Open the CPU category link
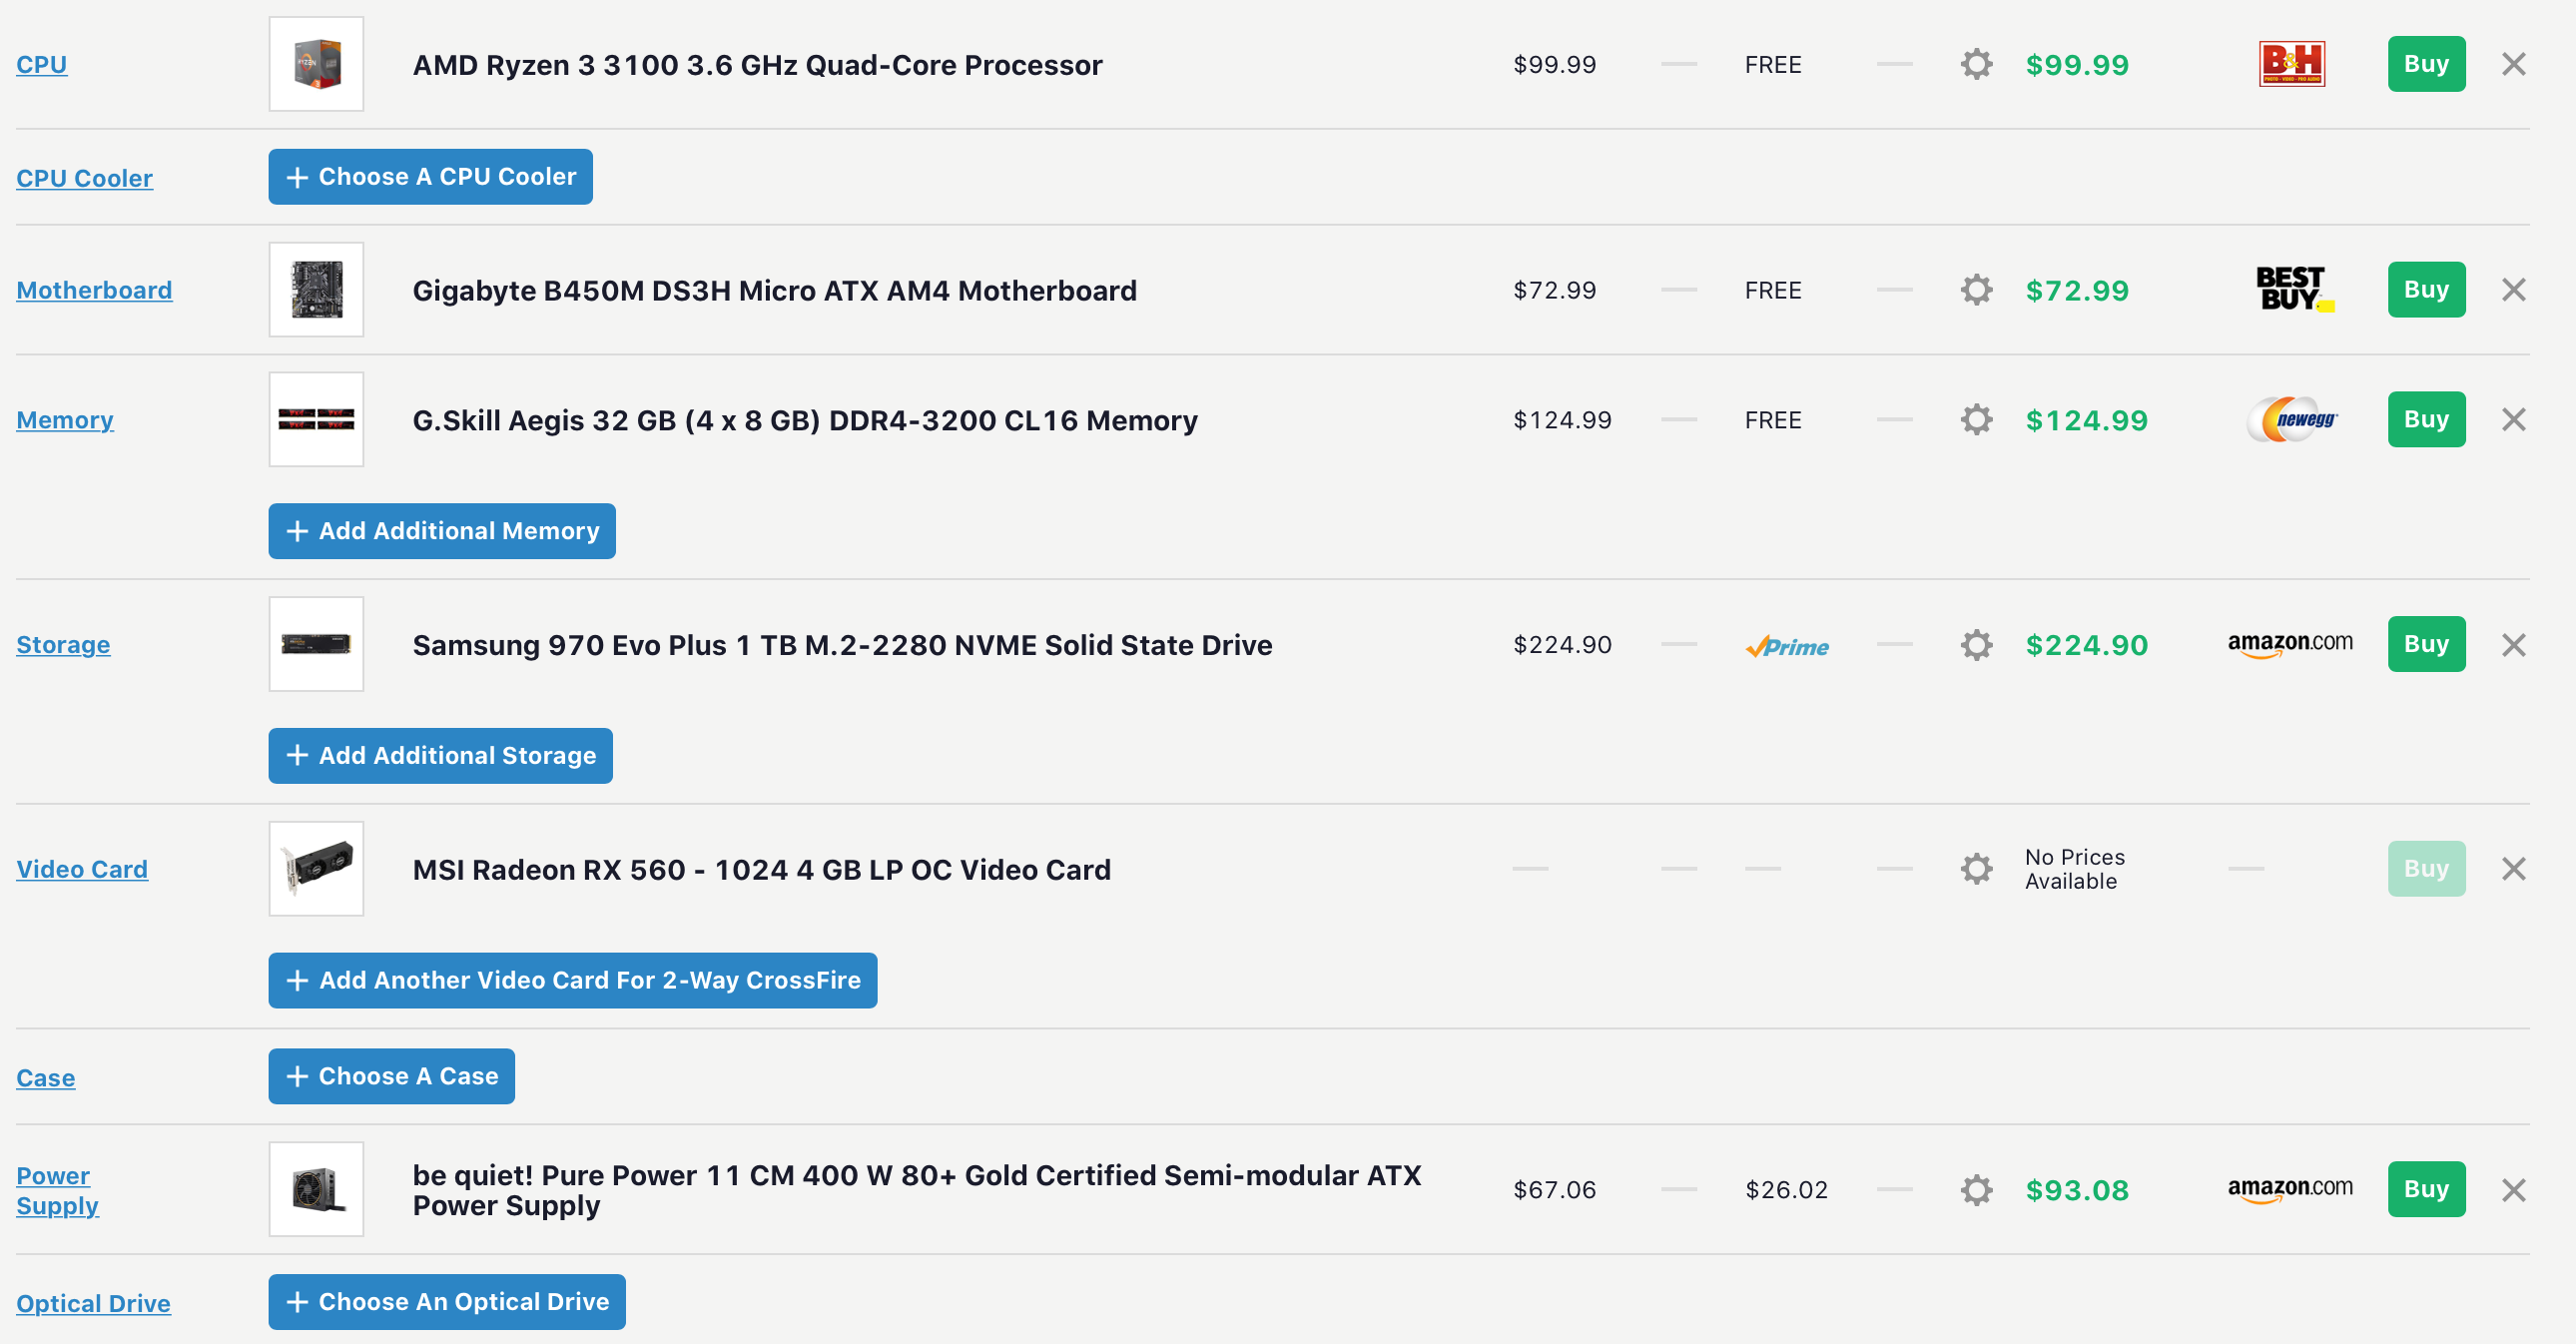2576x1344 pixels. tap(41, 65)
